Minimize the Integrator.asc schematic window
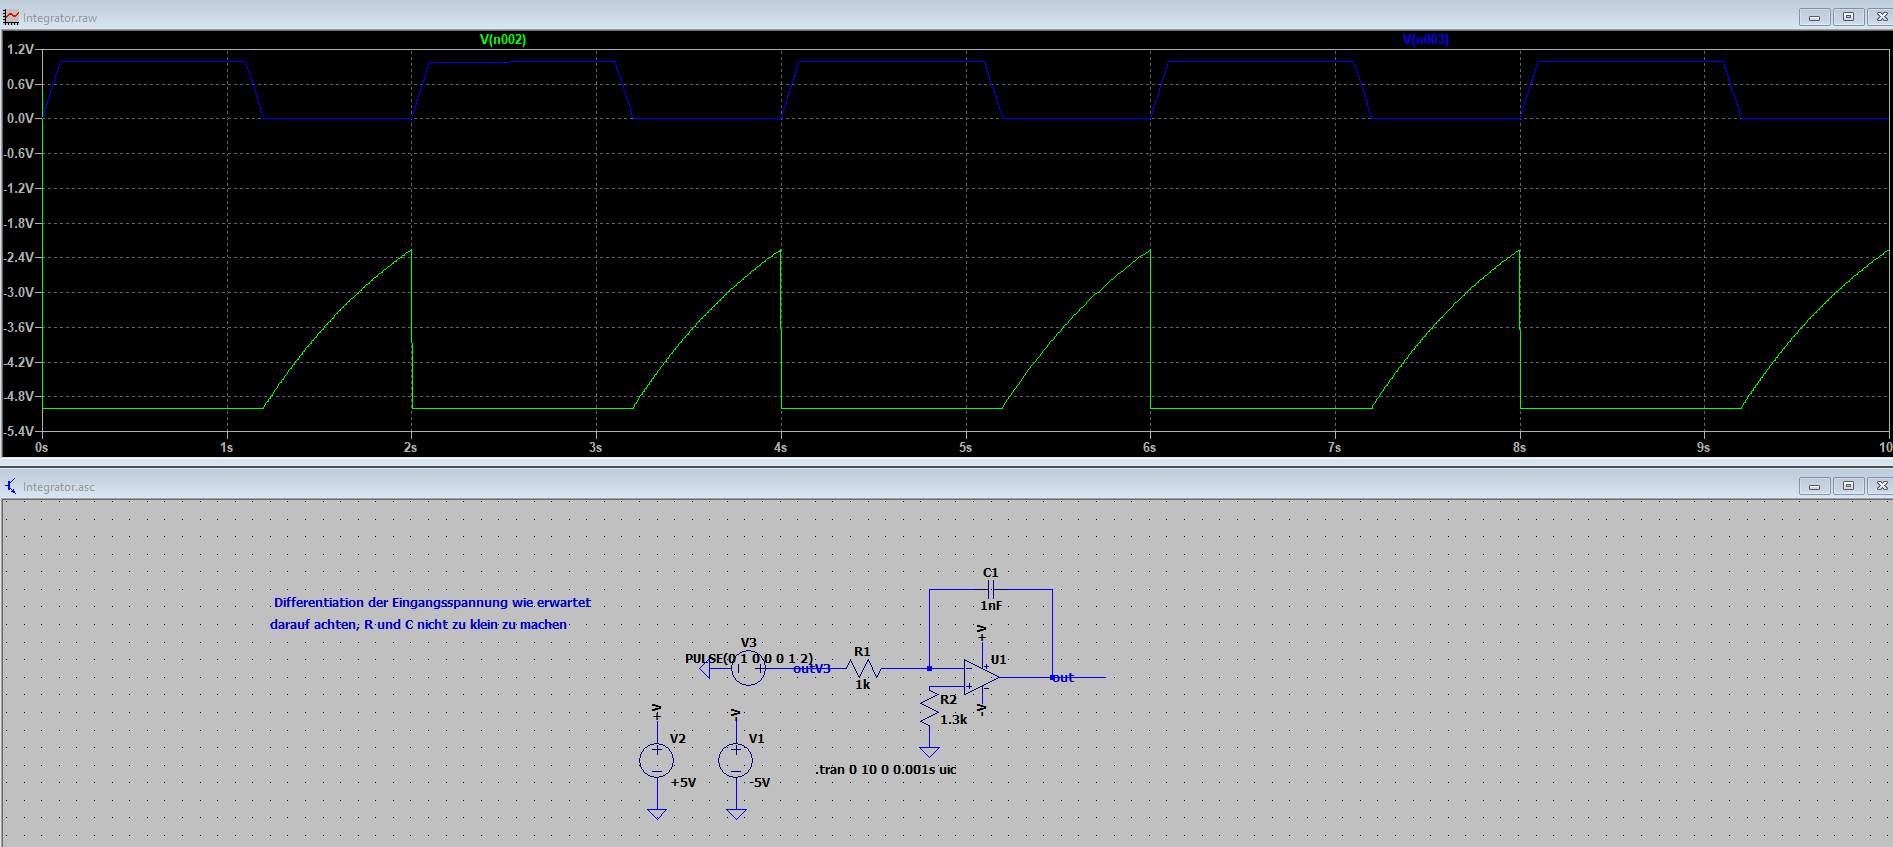The width and height of the screenshot is (1893, 847). (1814, 486)
